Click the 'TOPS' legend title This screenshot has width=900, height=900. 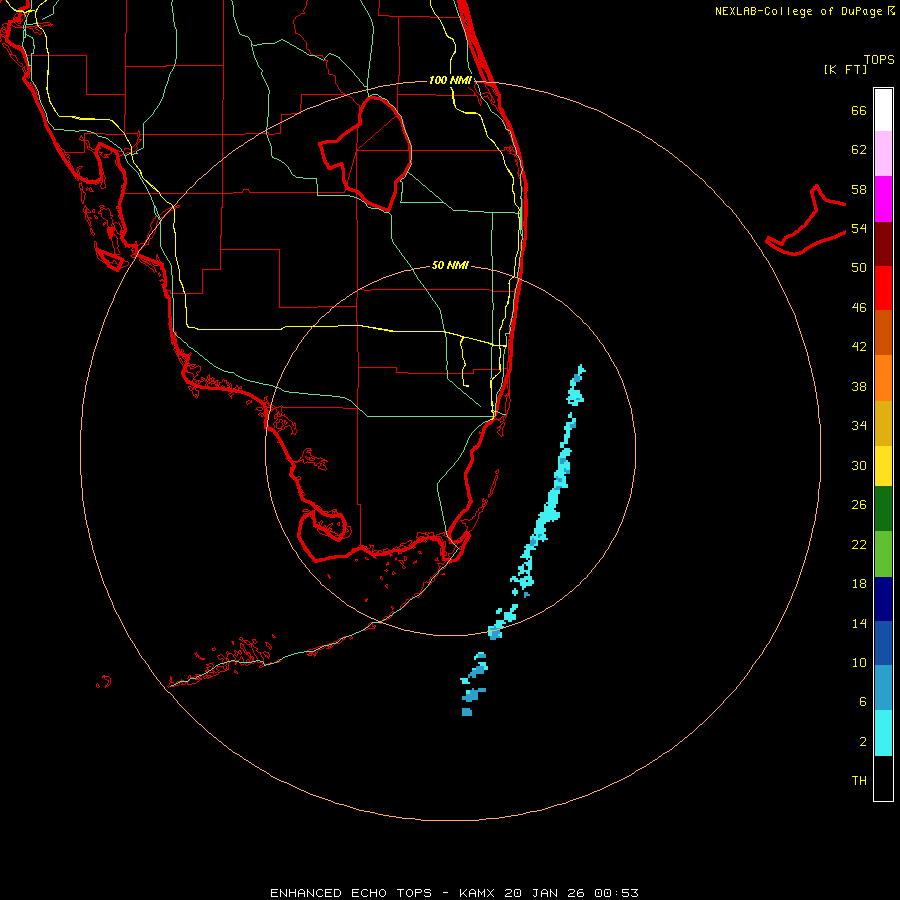(x=879, y=60)
